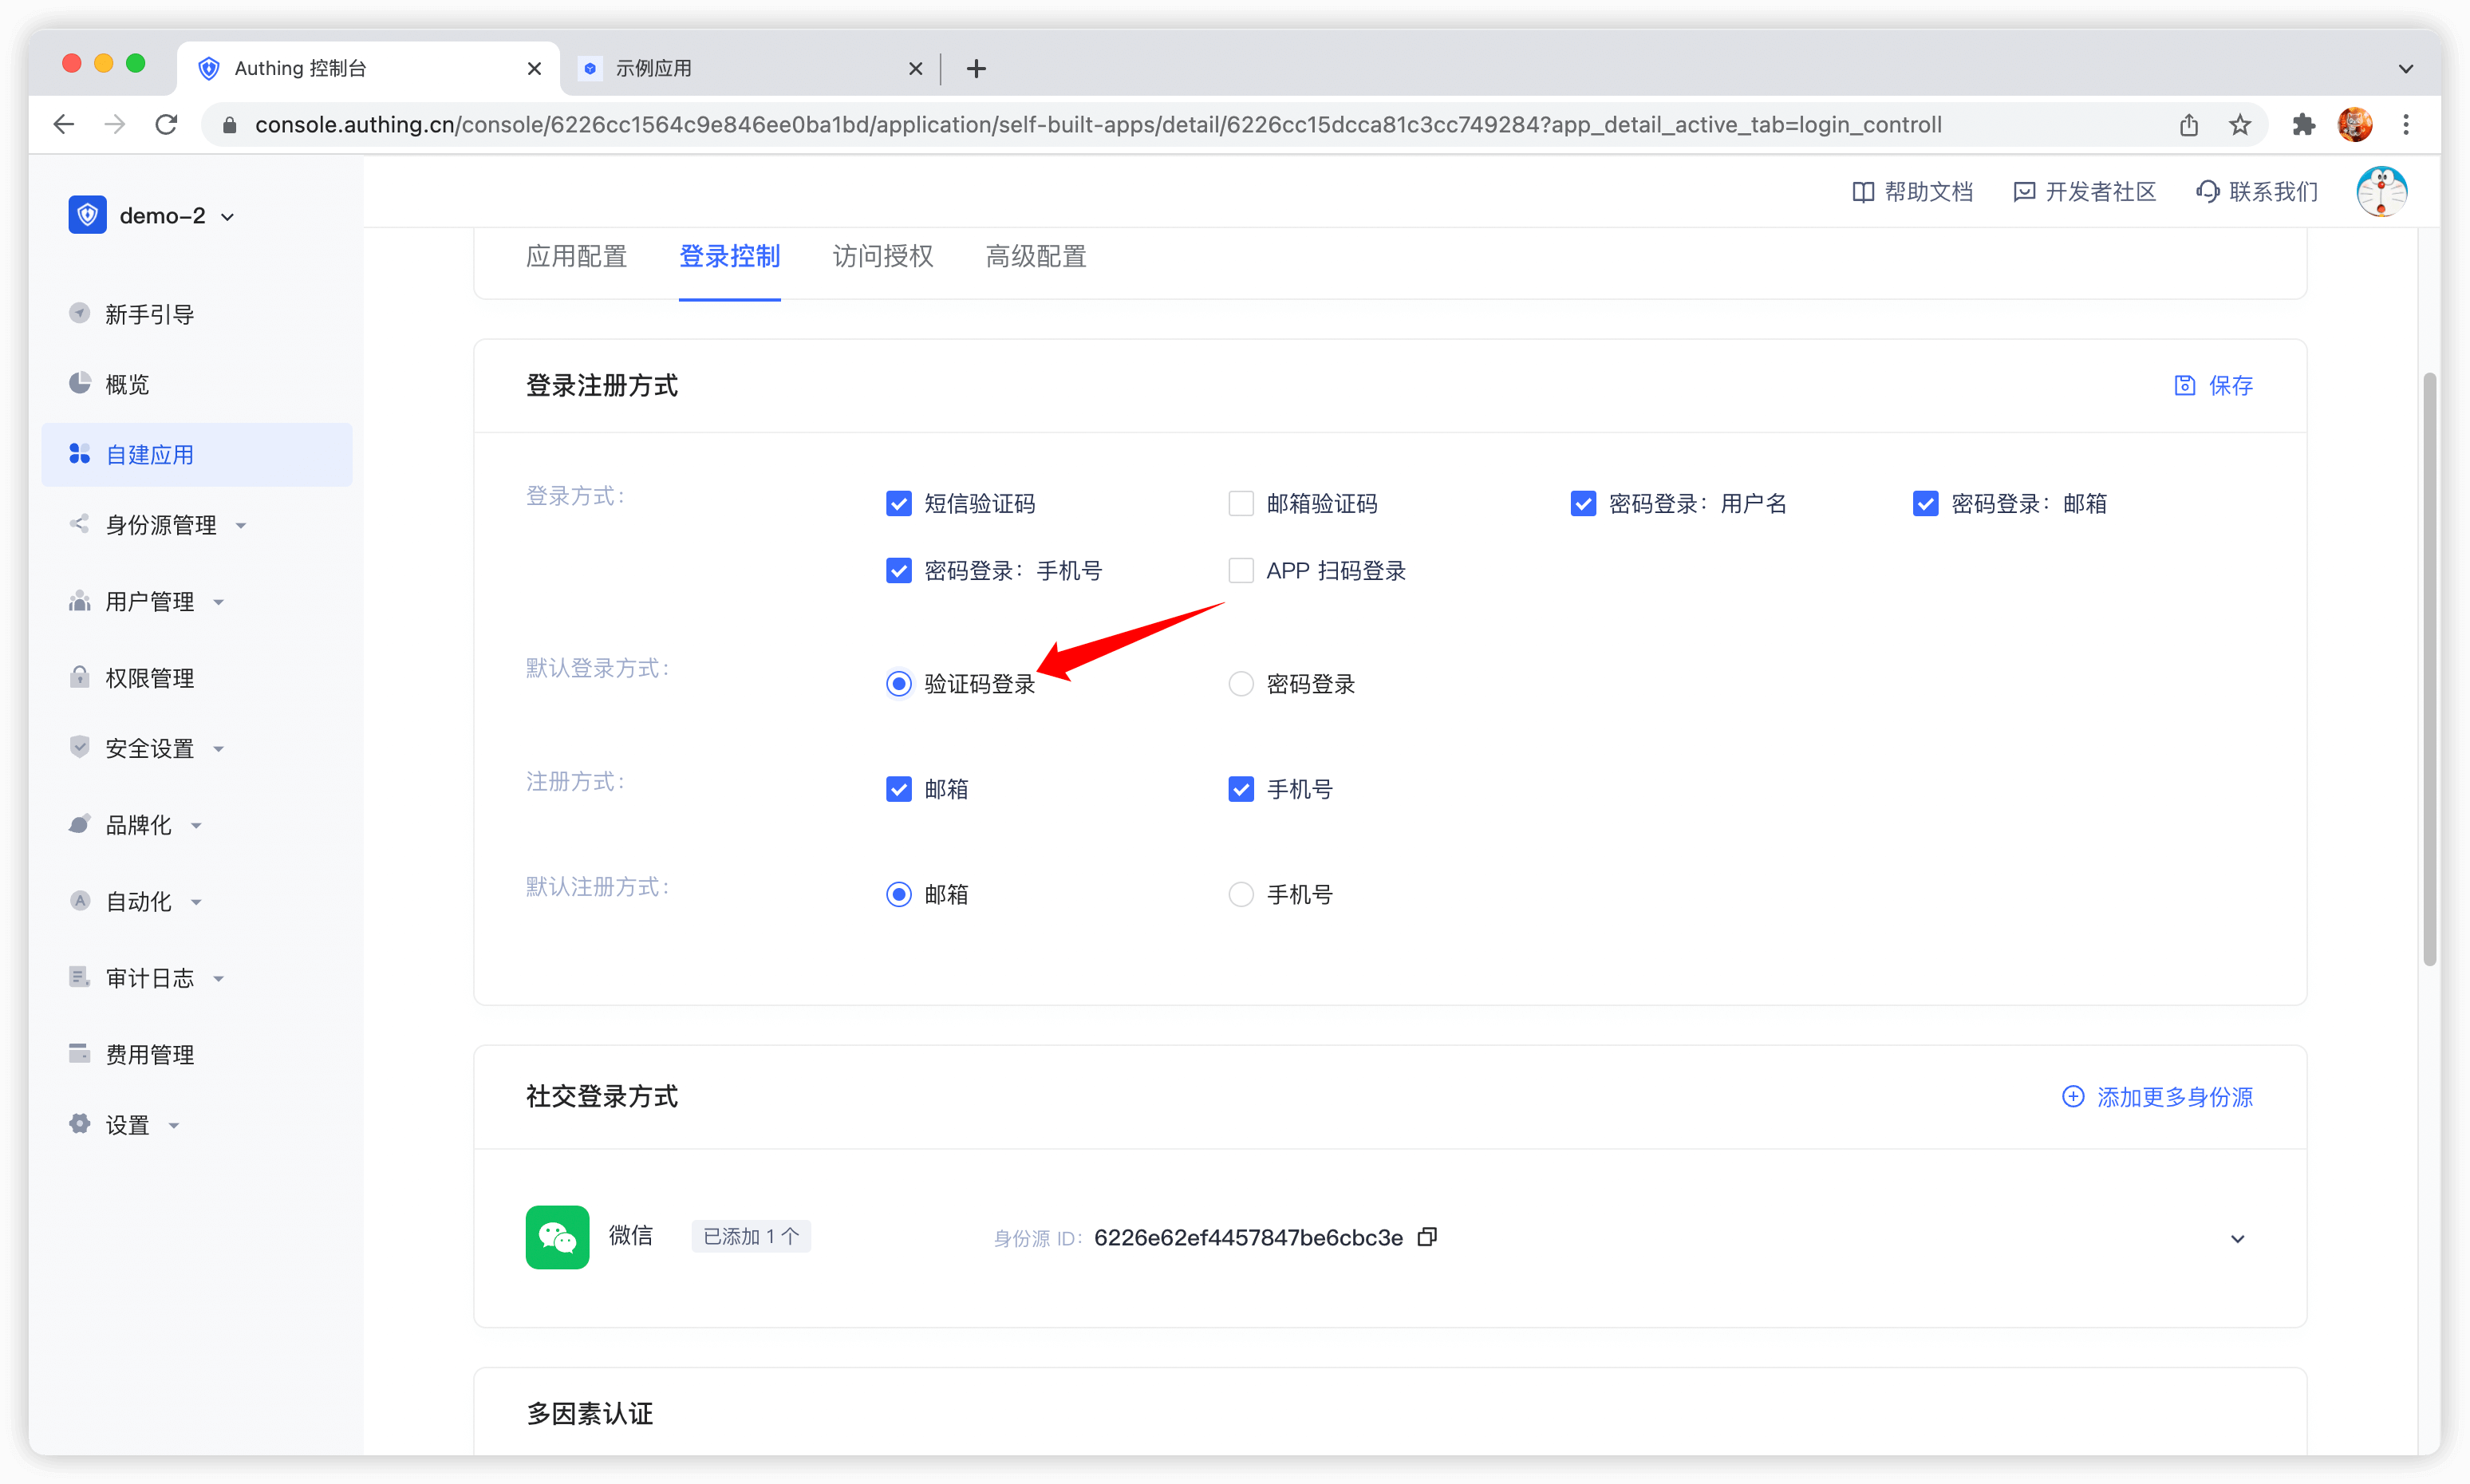Click the green WeChat logo icon
The width and height of the screenshot is (2470, 1484).
pos(557,1237)
